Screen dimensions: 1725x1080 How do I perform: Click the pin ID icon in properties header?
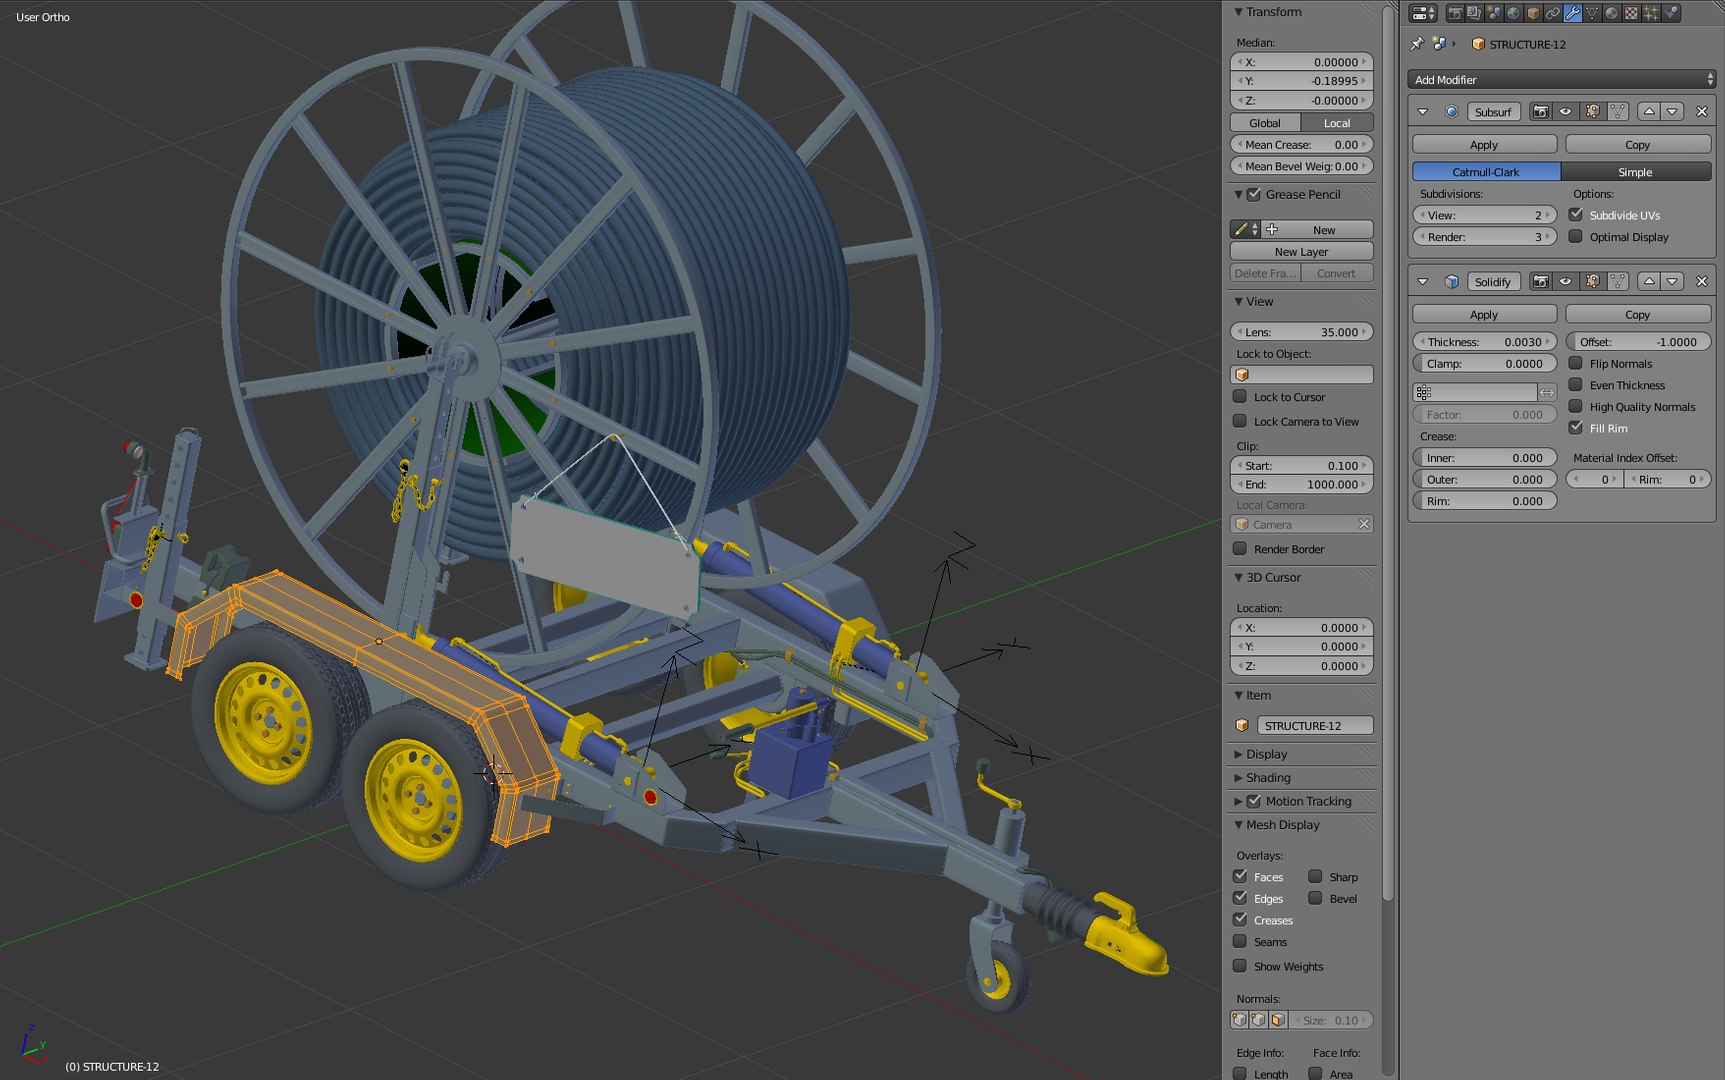(1416, 44)
